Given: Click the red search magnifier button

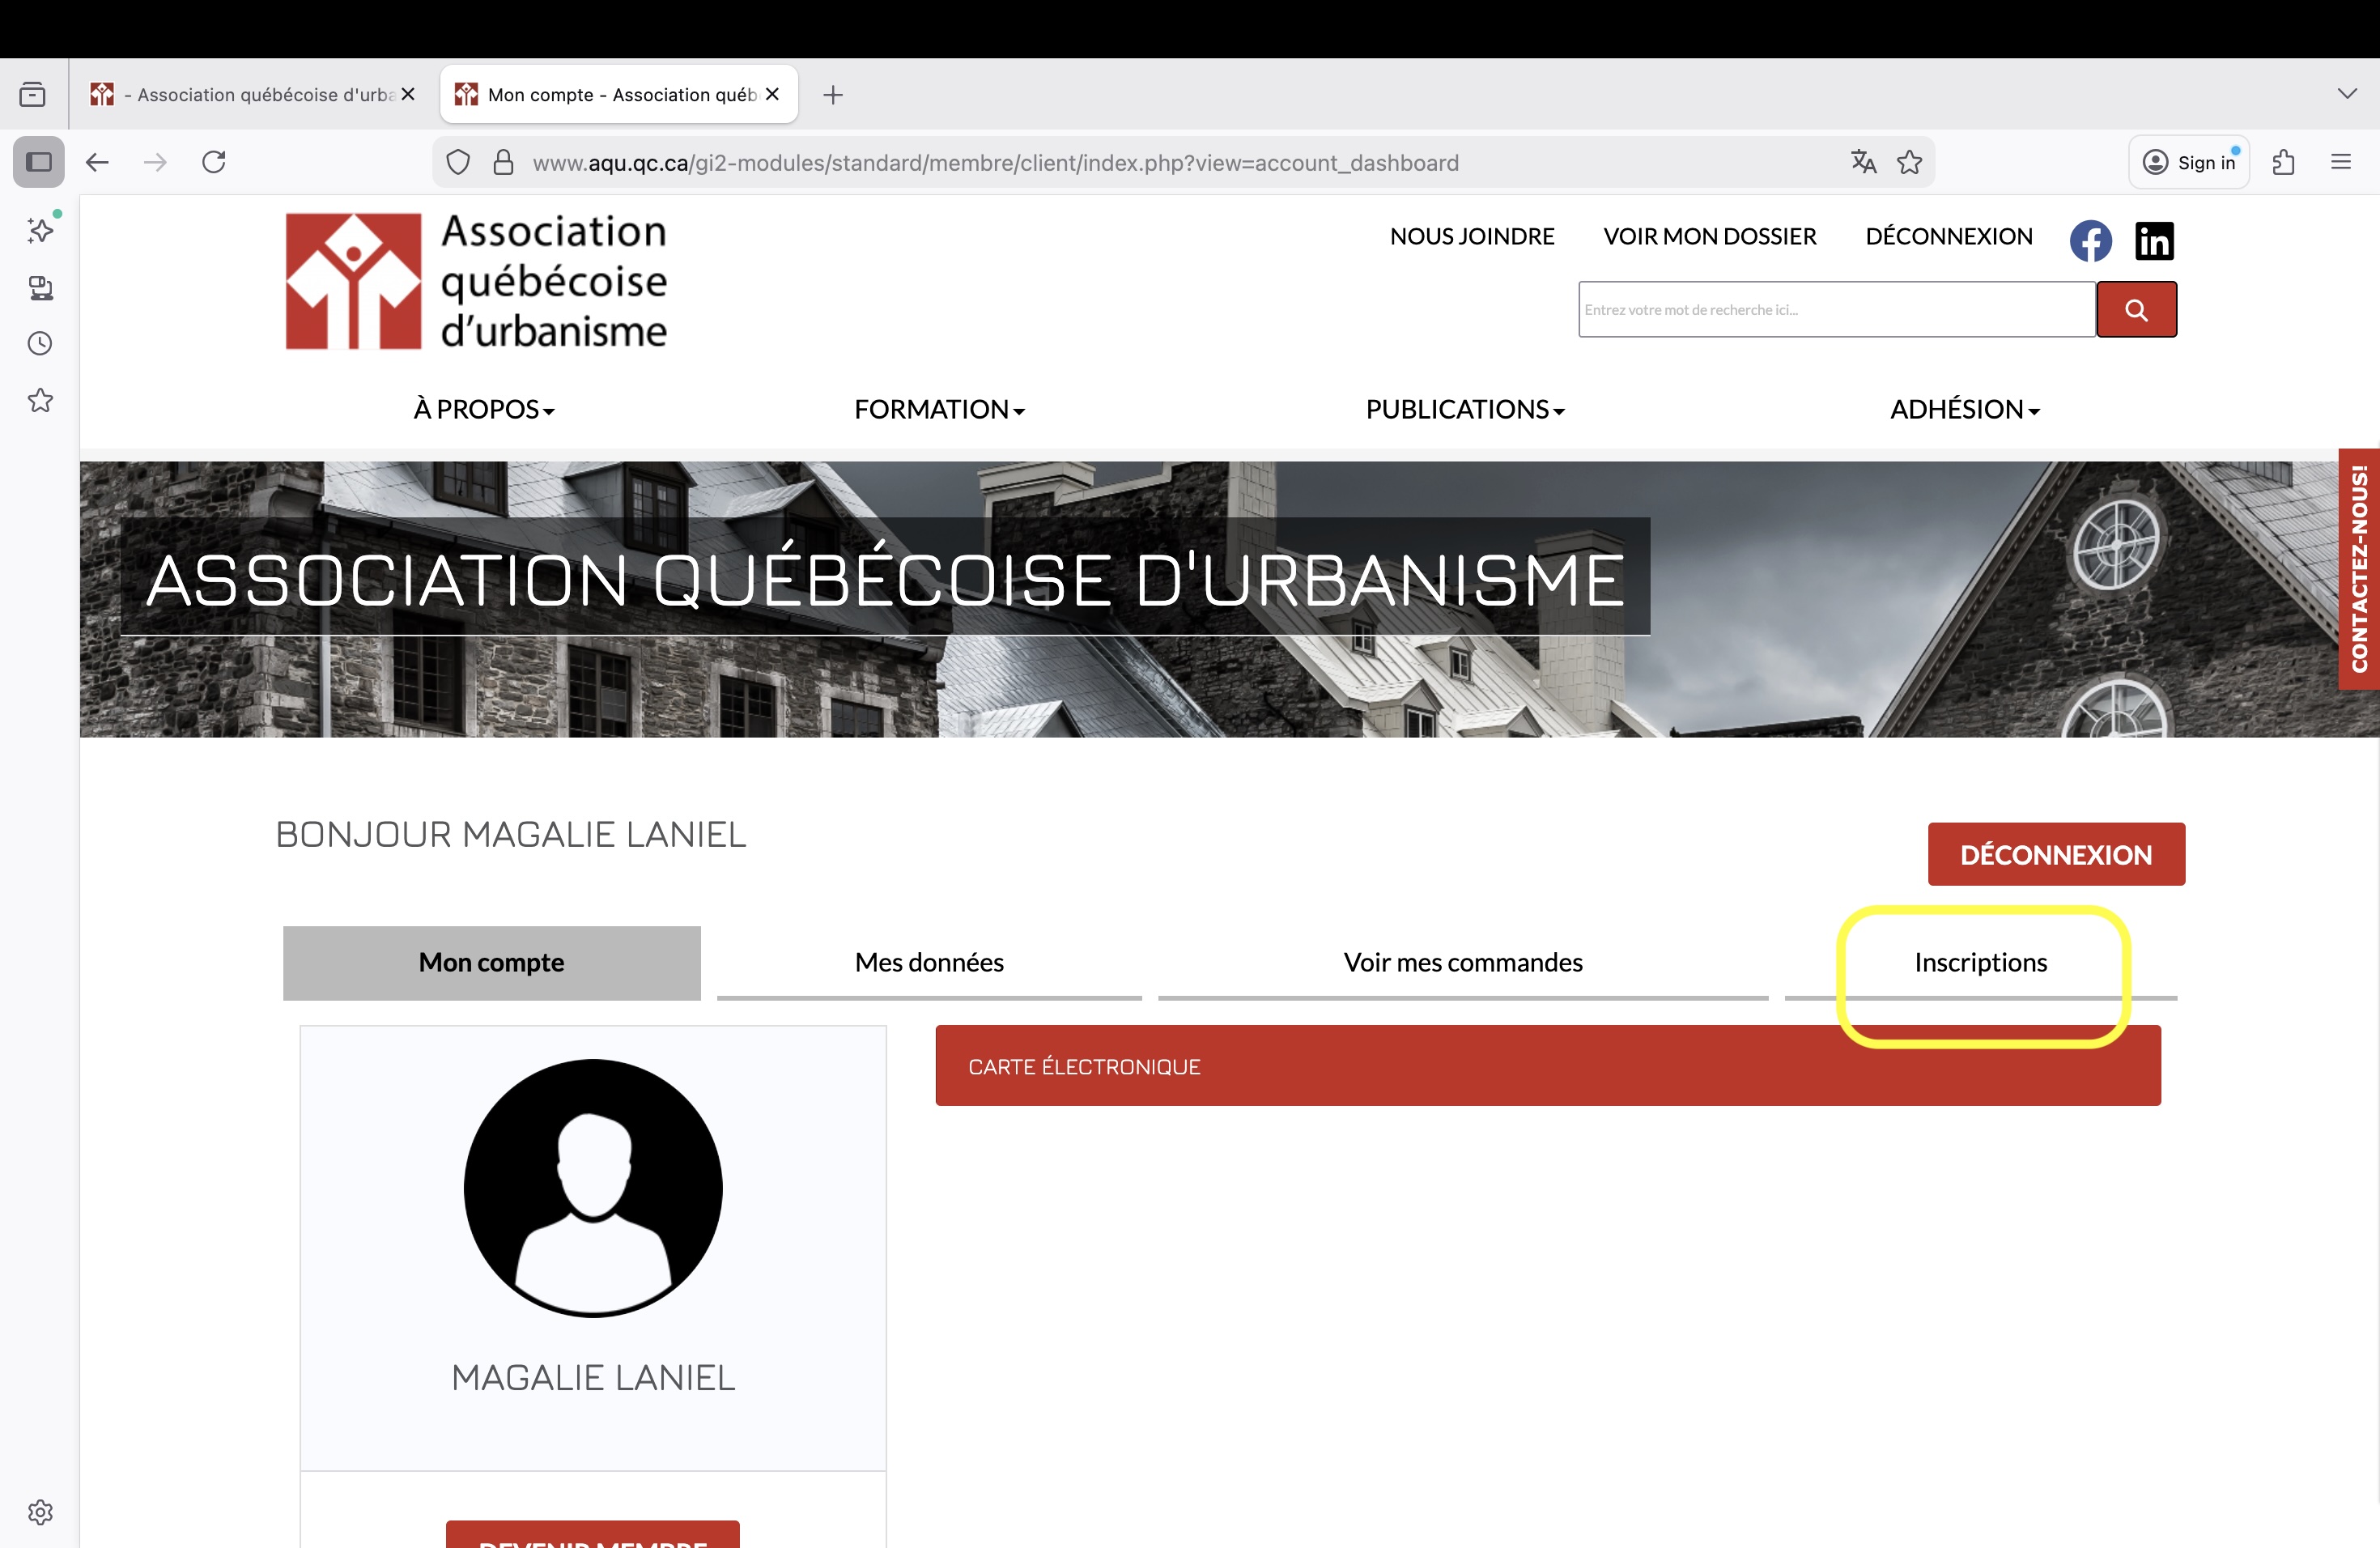Looking at the screenshot, I should click(2136, 310).
